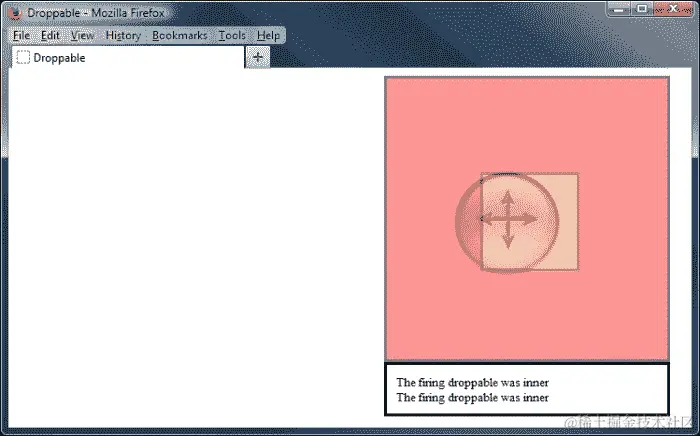The height and width of the screenshot is (436, 700).
Task: Open the File menu
Action: coord(21,36)
